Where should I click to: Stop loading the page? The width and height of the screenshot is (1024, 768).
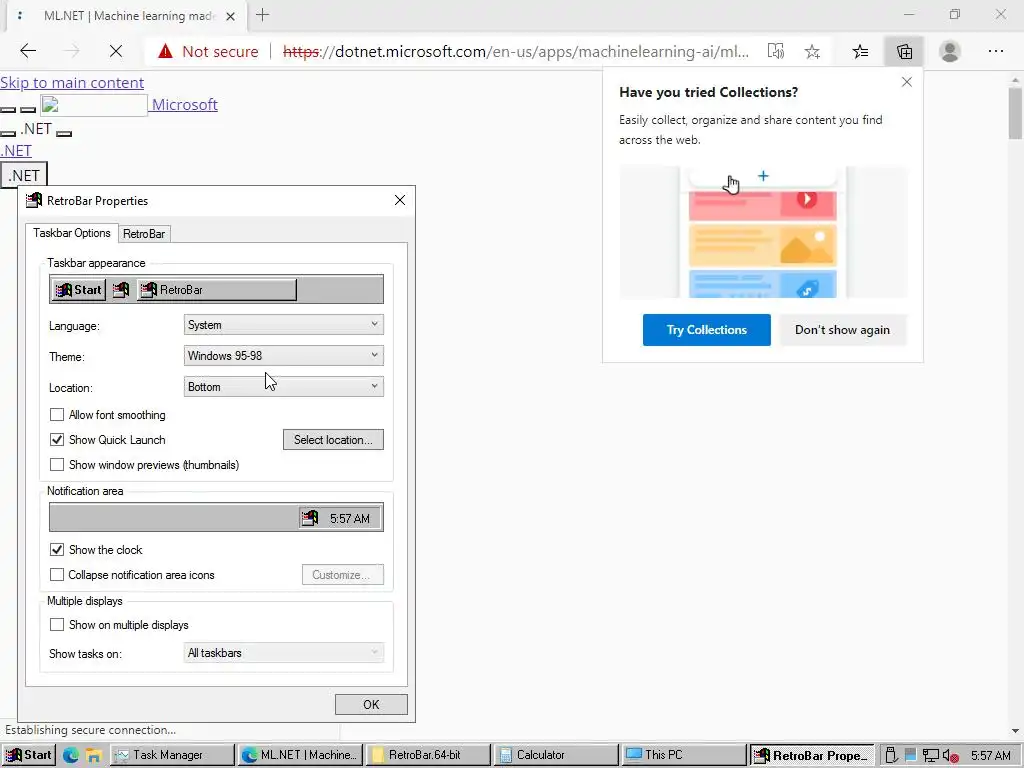(x=116, y=51)
